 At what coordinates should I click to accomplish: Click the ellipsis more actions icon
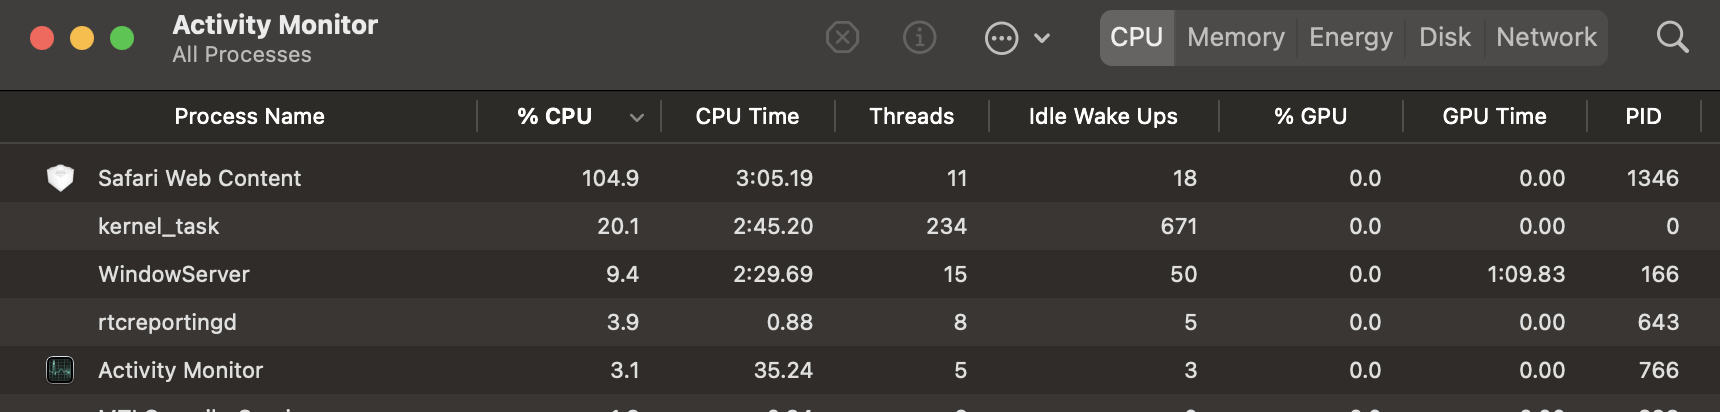[1001, 38]
